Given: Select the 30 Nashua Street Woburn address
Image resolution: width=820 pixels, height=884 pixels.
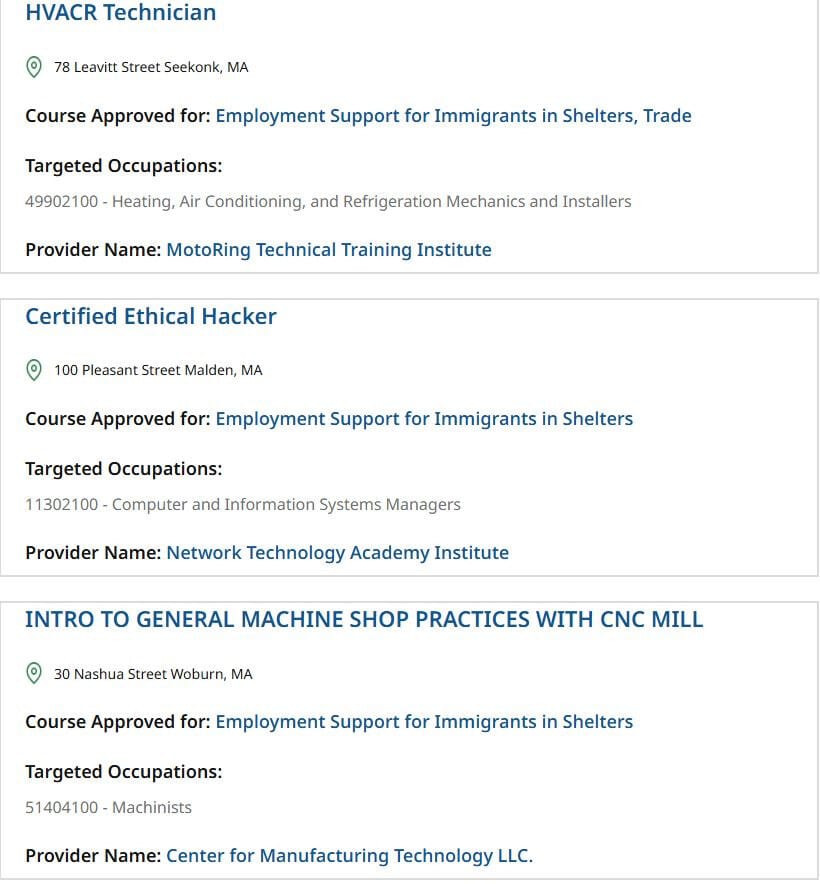Looking at the screenshot, I should 153,674.
